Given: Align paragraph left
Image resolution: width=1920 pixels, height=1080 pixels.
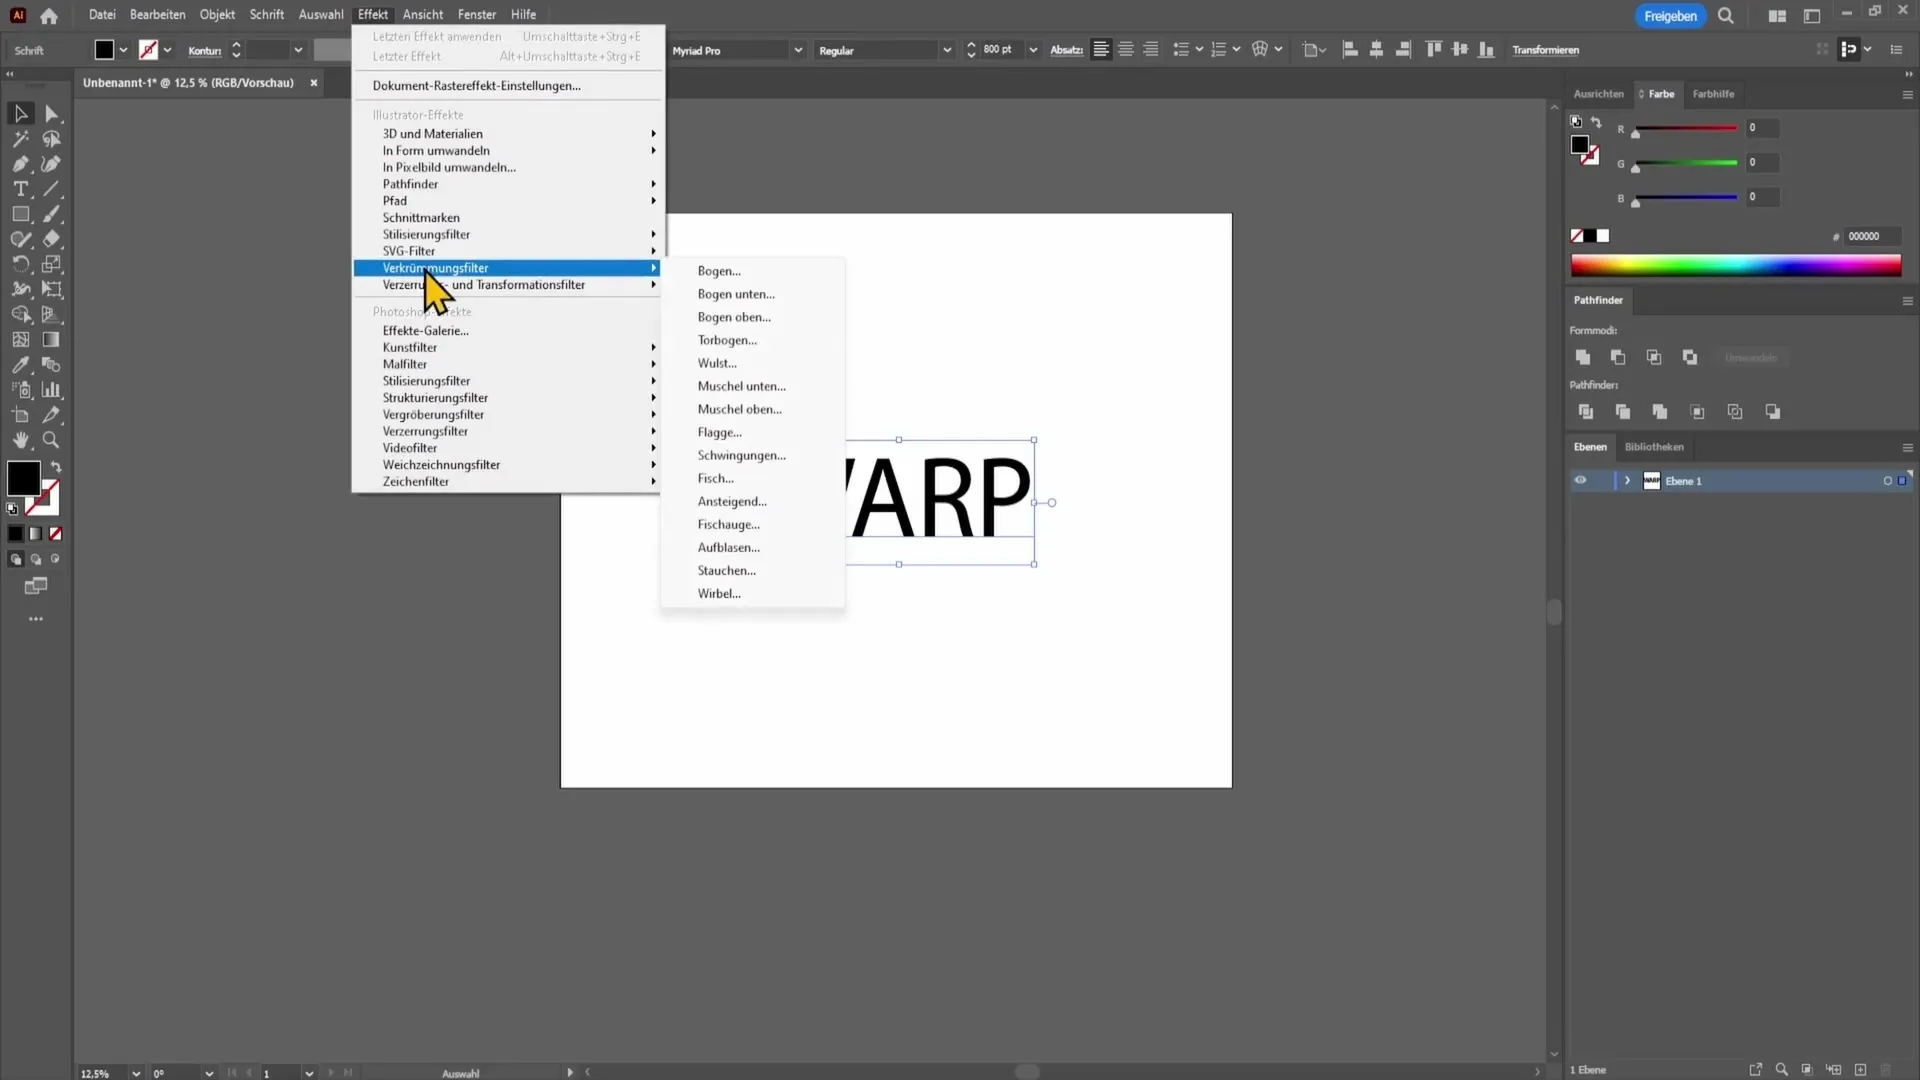Looking at the screenshot, I should pos(1101,49).
